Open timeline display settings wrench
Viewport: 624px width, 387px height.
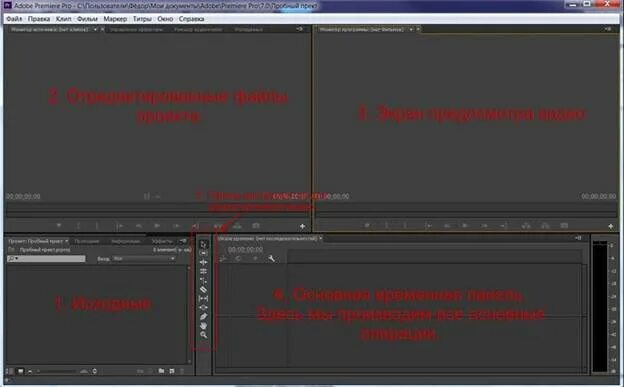click(271, 259)
